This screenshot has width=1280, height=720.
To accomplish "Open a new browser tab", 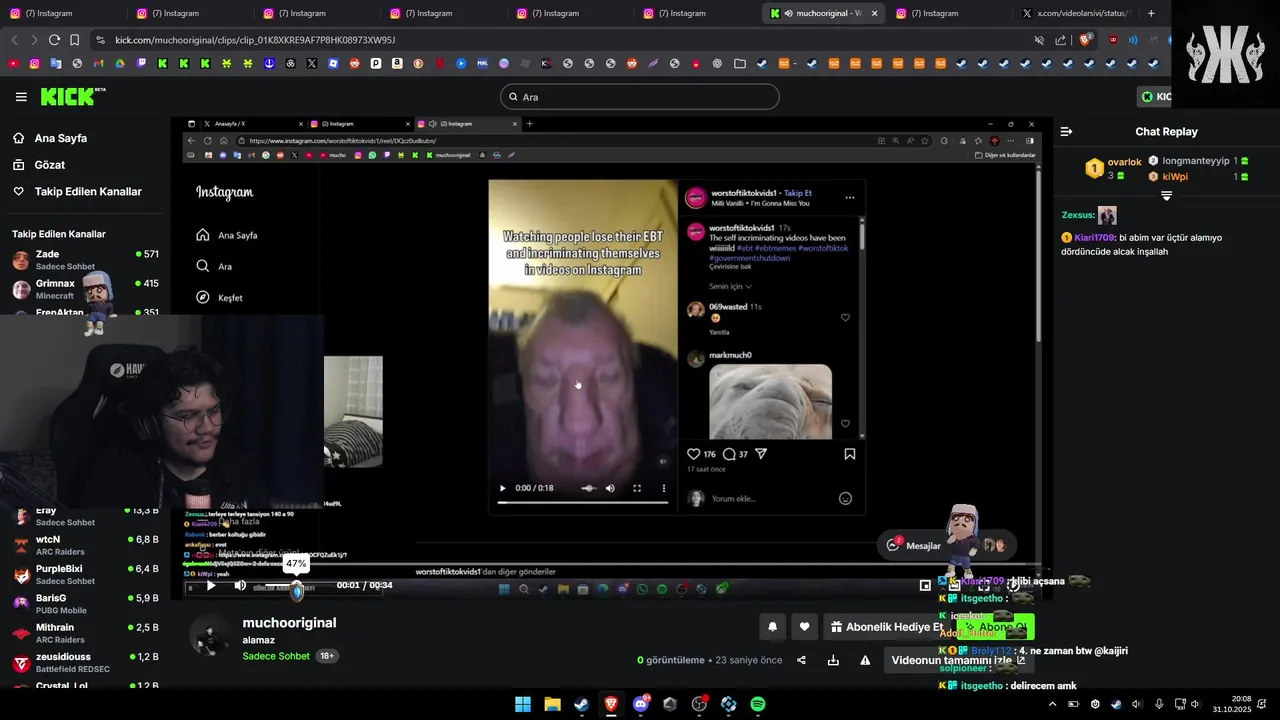I will 1151,13.
